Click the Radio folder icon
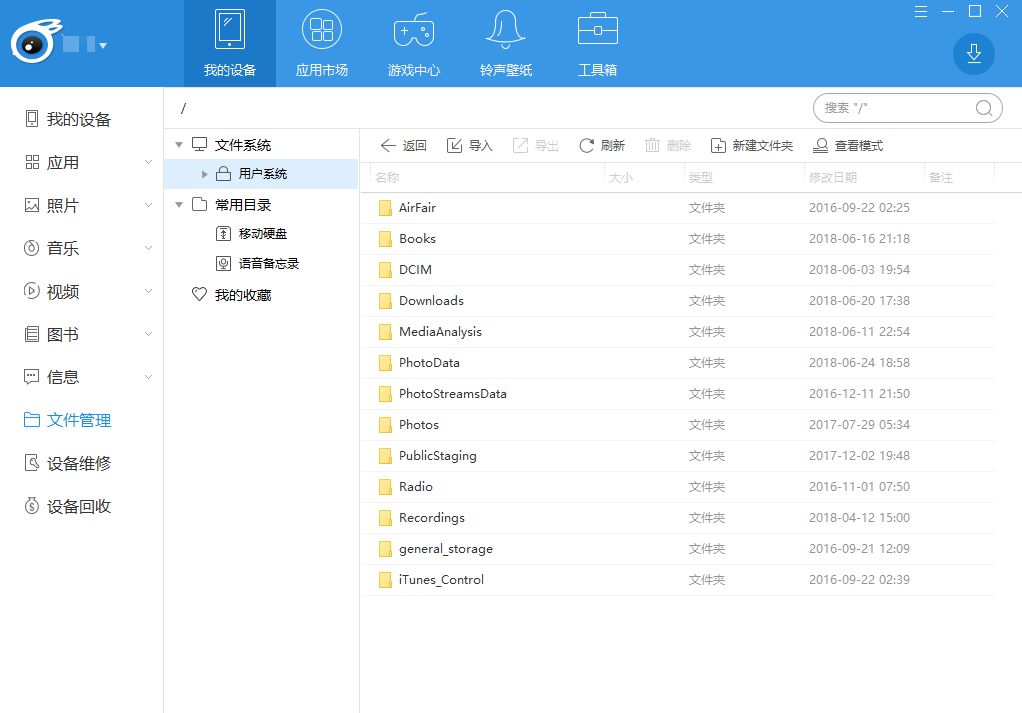The height and width of the screenshot is (713, 1022). click(x=385, y=487)
